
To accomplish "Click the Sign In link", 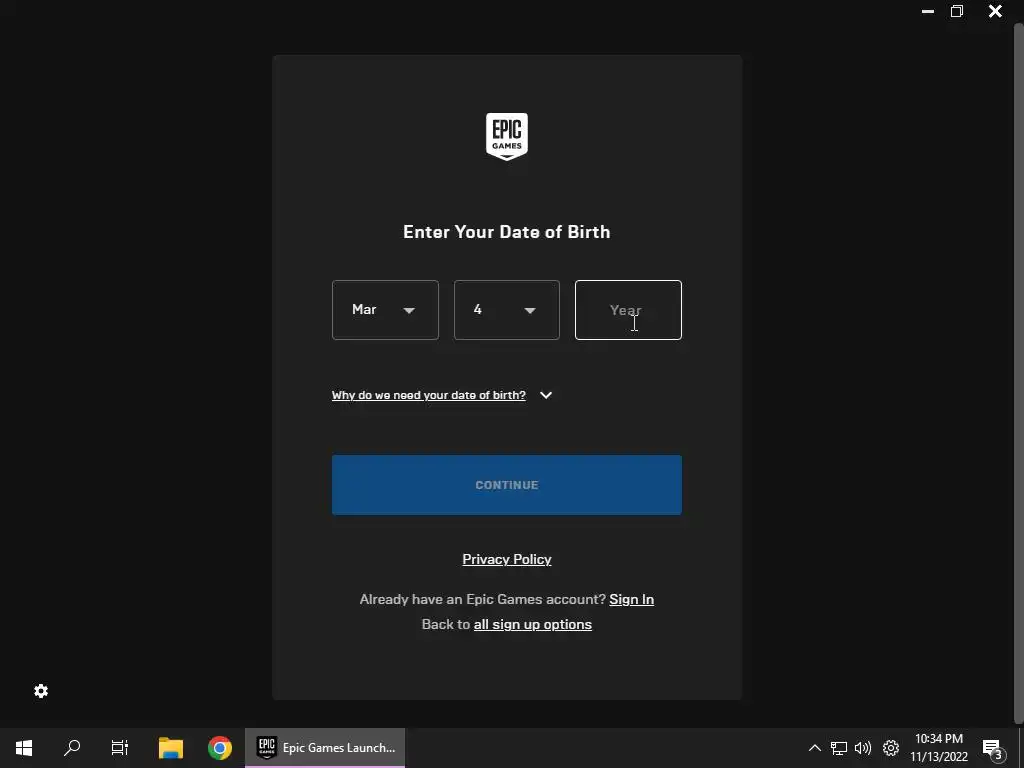I will [x=632, y=599].
